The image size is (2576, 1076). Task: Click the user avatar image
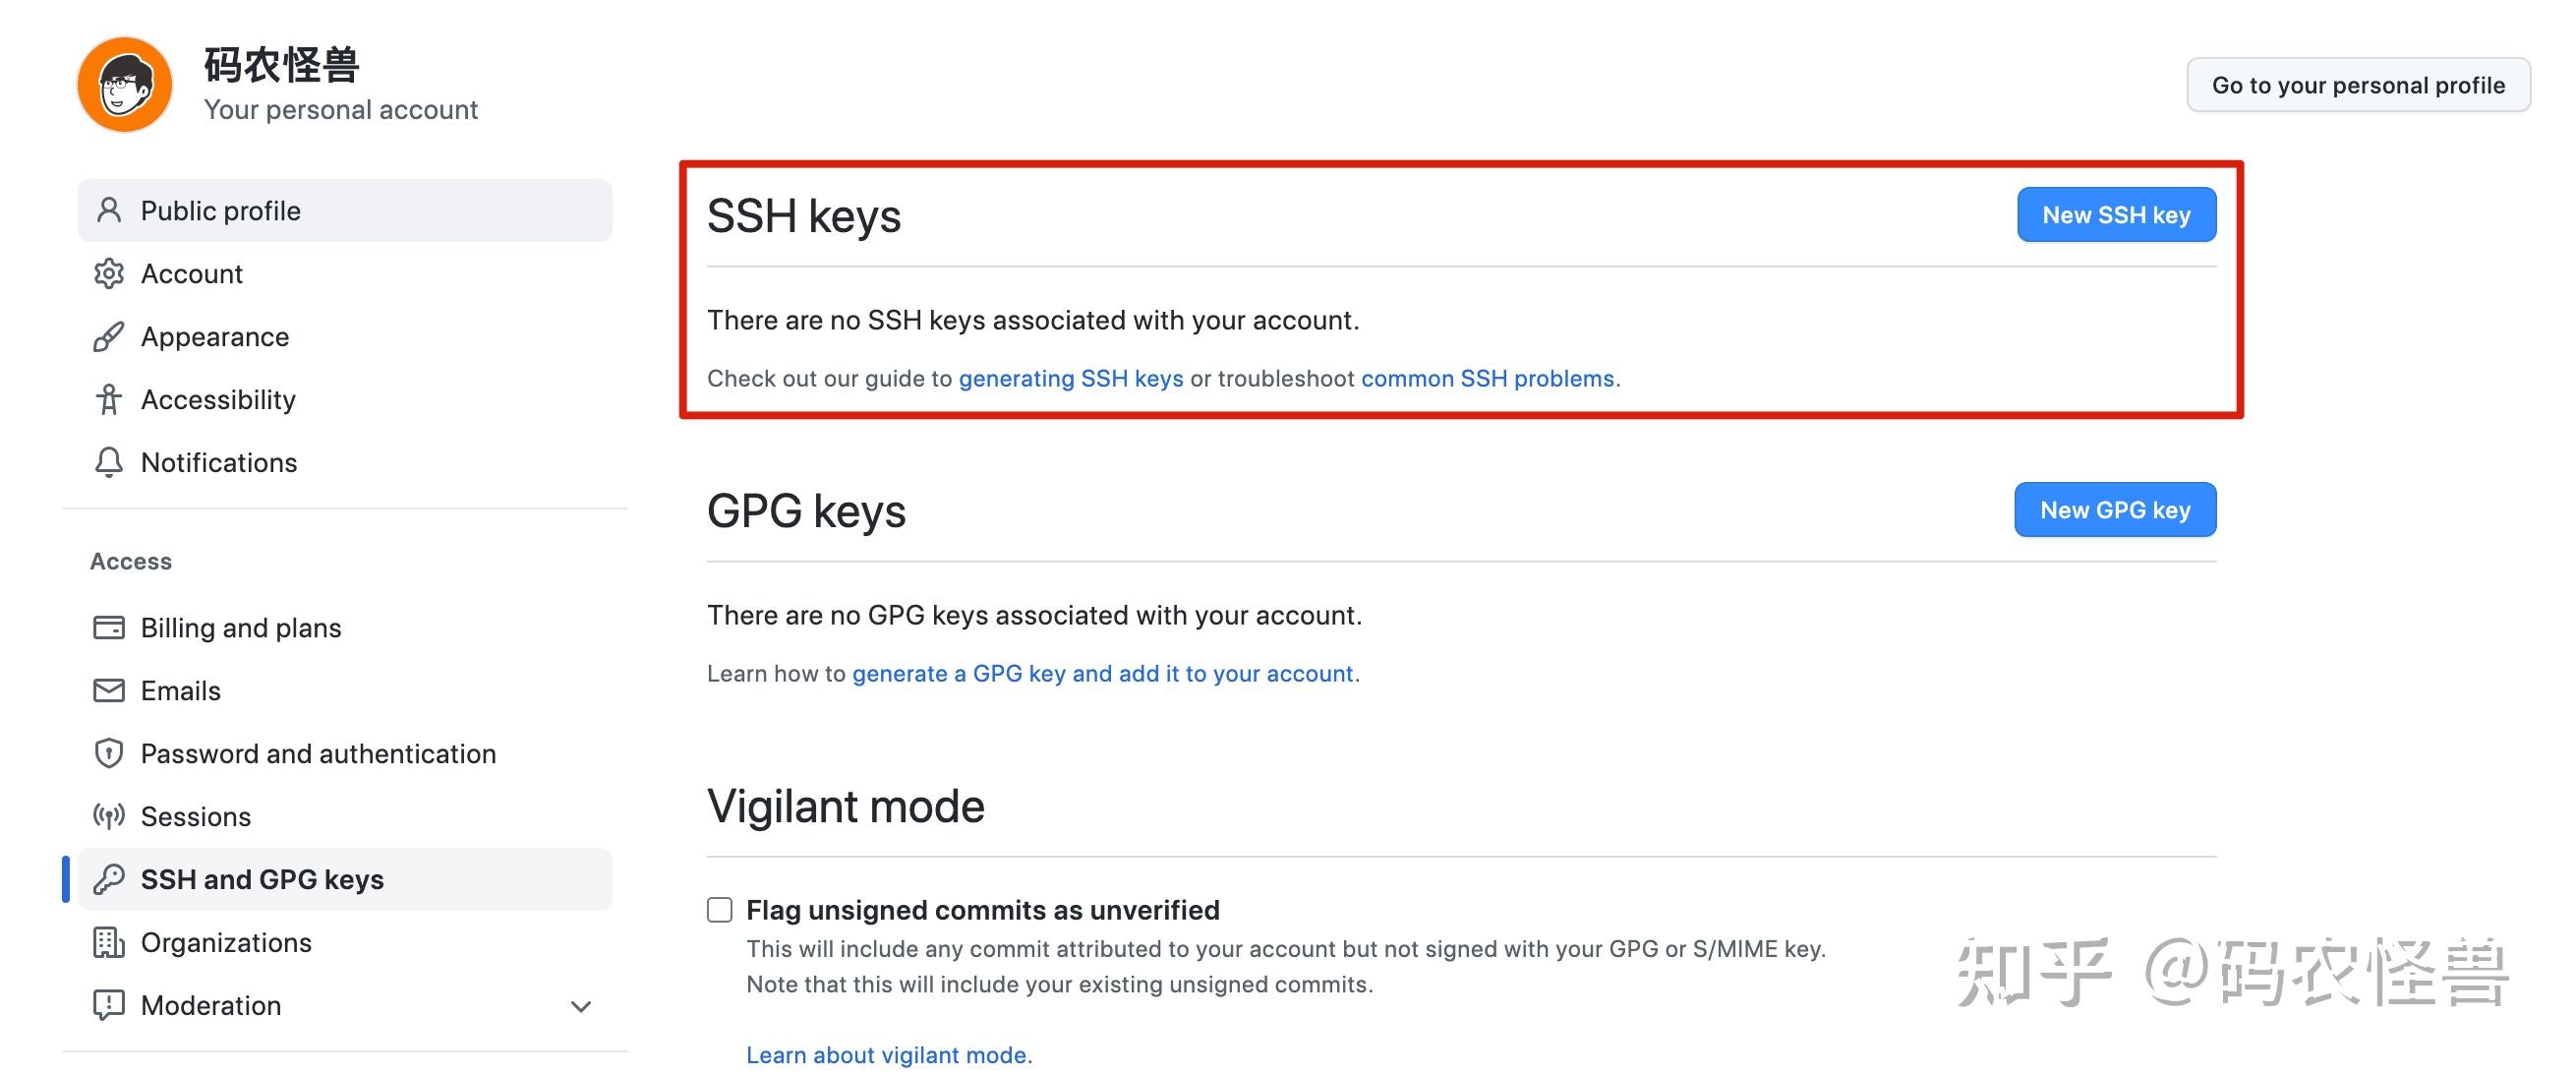click(125, 85)
